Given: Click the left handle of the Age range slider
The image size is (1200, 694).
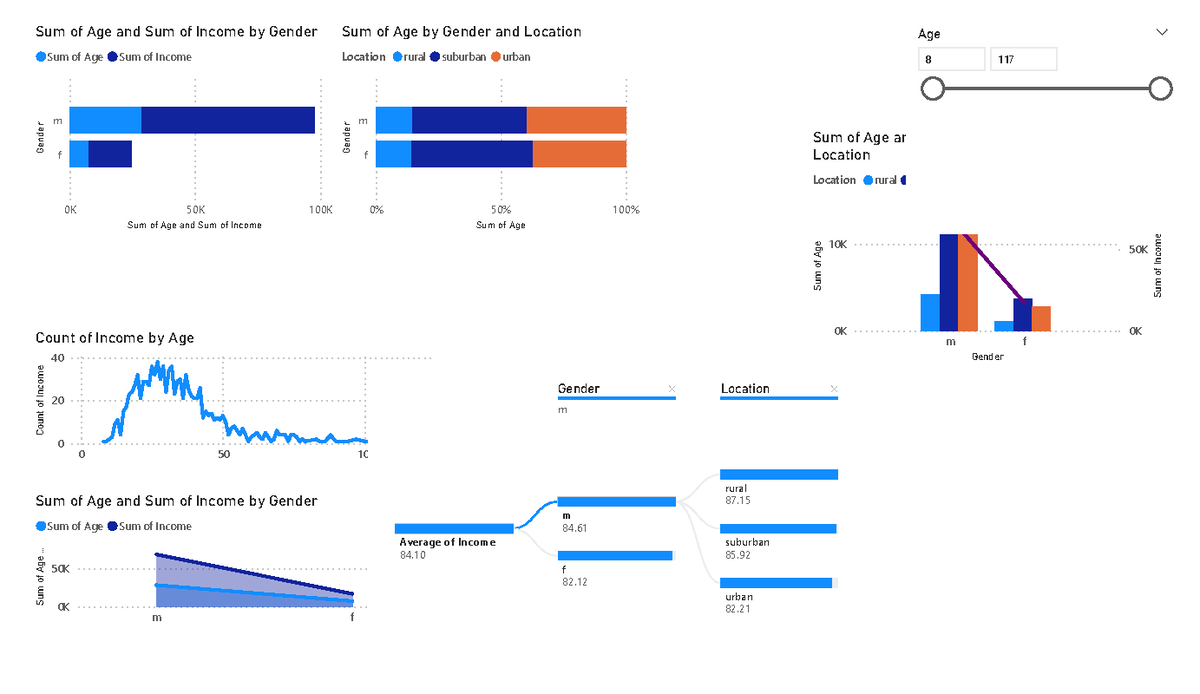Looking at the screenshot, I should pyautogui.click(x=932, y=88).
